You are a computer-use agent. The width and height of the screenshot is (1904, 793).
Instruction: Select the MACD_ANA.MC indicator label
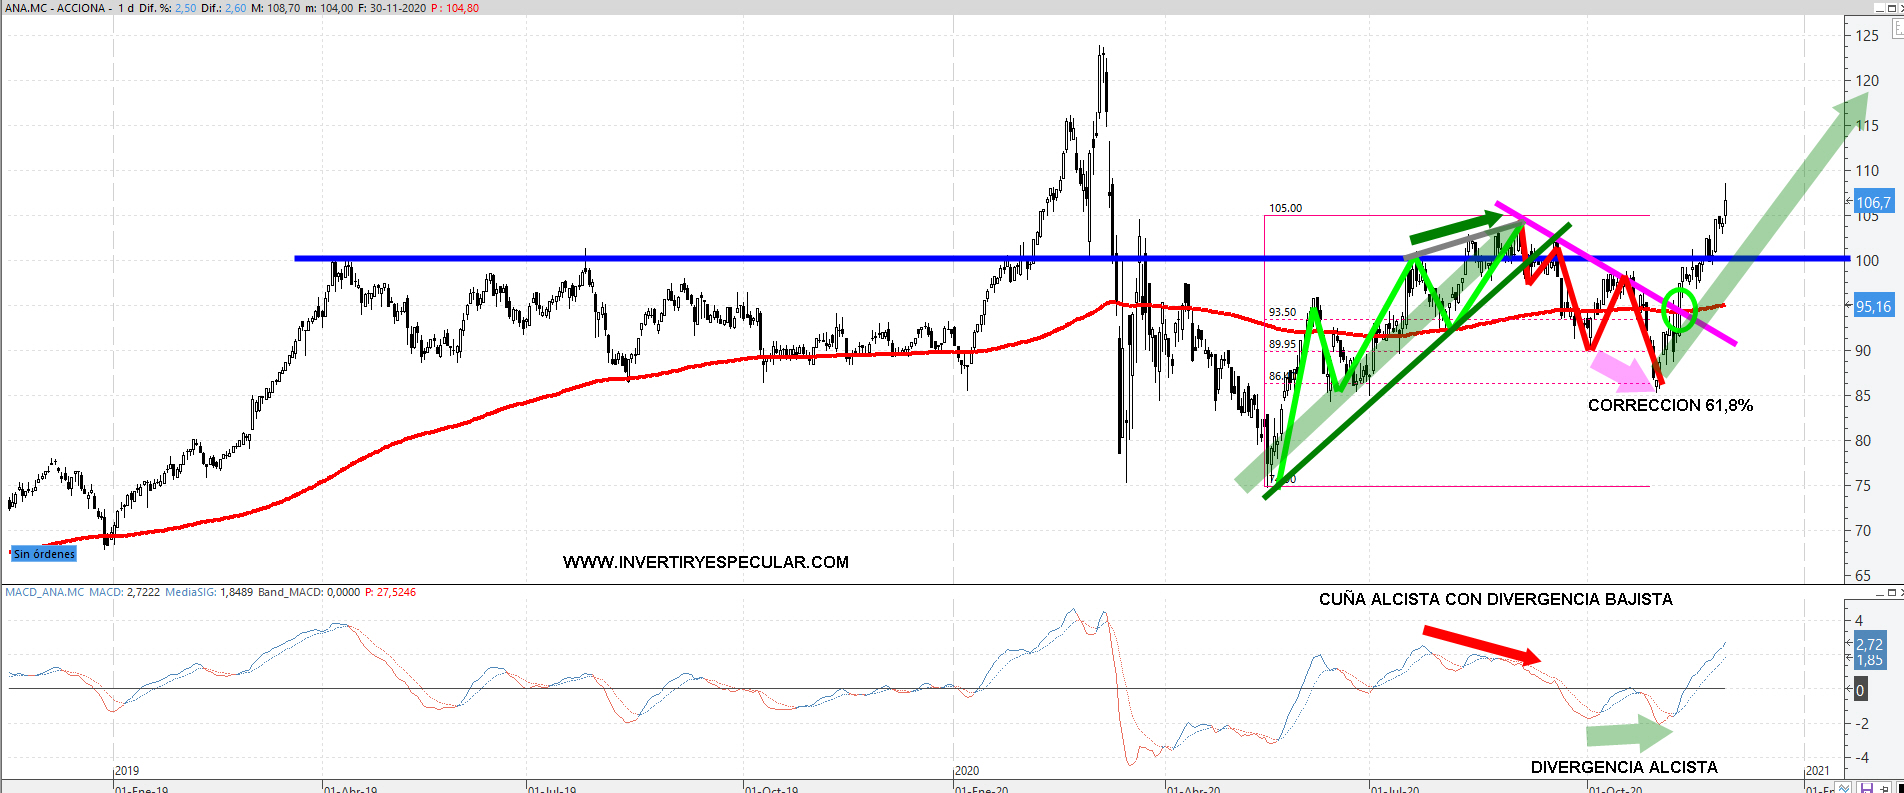pyautogui.click(x=45, y=592)
